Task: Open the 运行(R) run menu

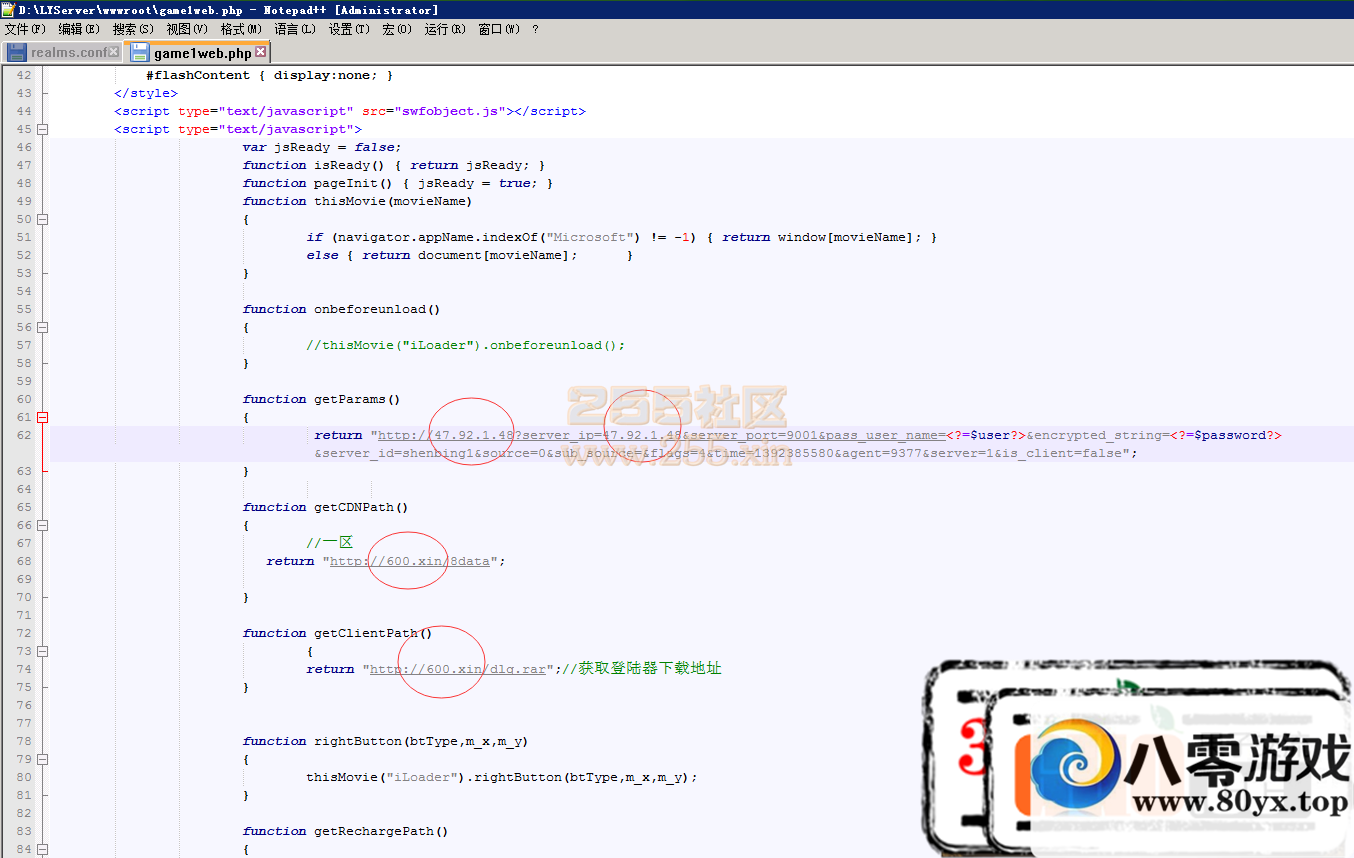Action: tap(445, 29)
